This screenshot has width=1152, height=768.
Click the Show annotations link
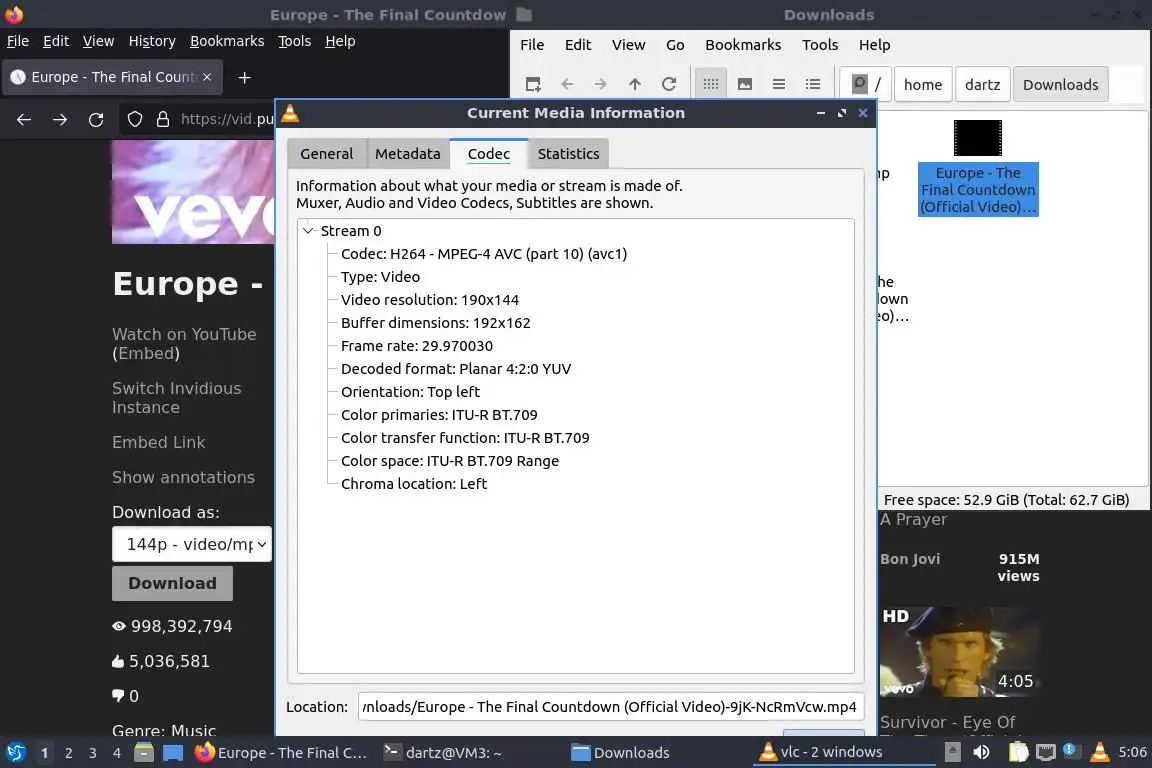tap(184, 478)
